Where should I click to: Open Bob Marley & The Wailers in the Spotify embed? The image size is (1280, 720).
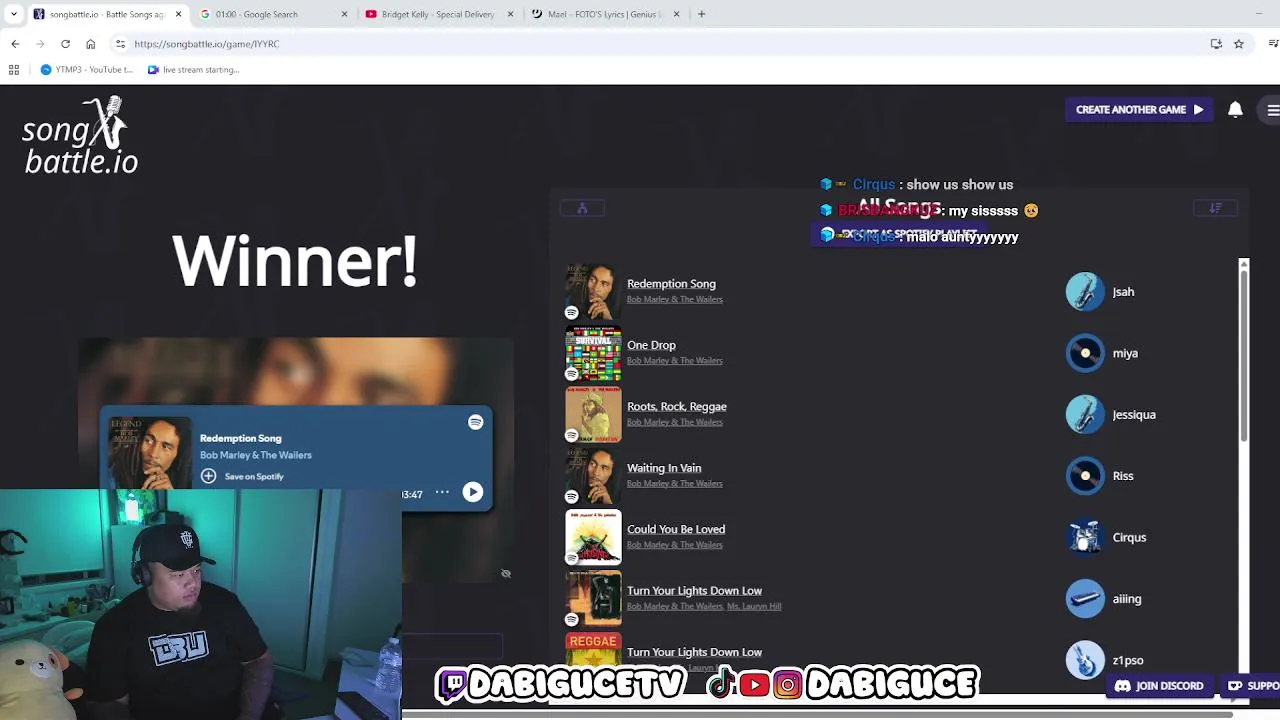coord(255,455)
